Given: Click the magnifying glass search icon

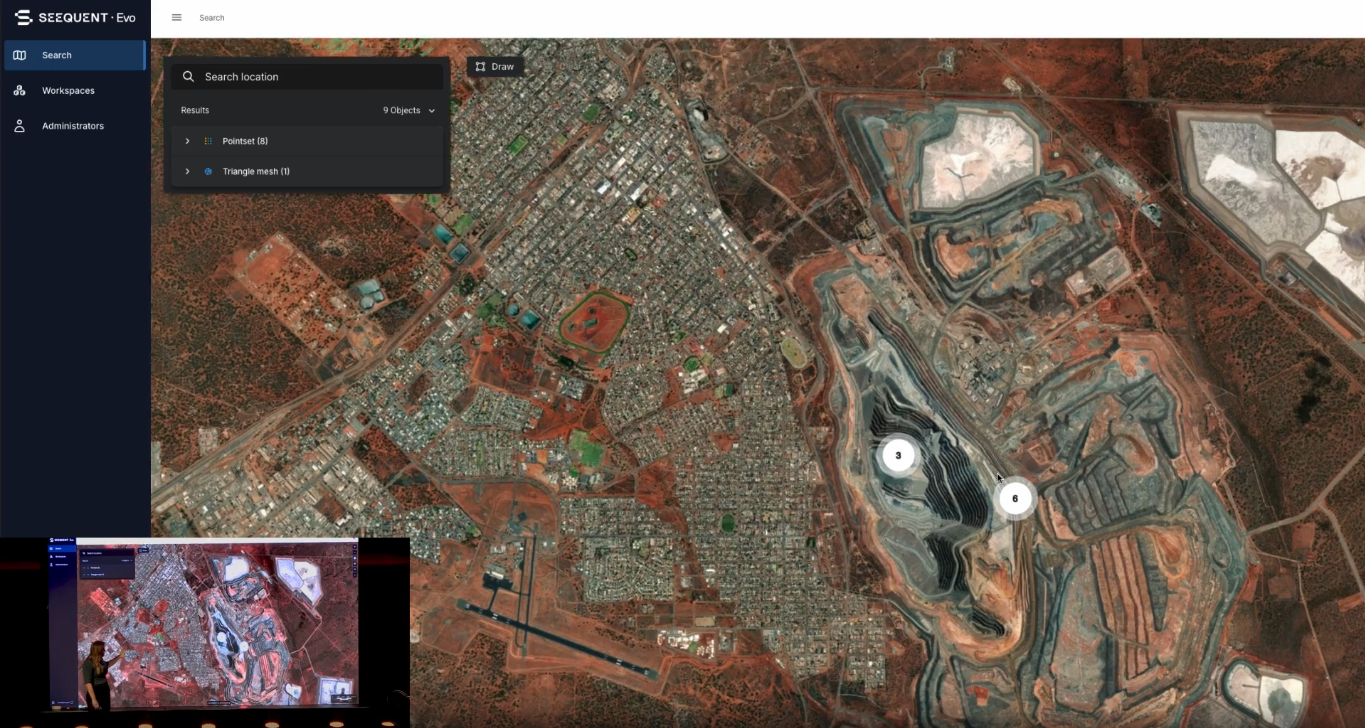Looking at the screenshot, I should click(188, 77).
